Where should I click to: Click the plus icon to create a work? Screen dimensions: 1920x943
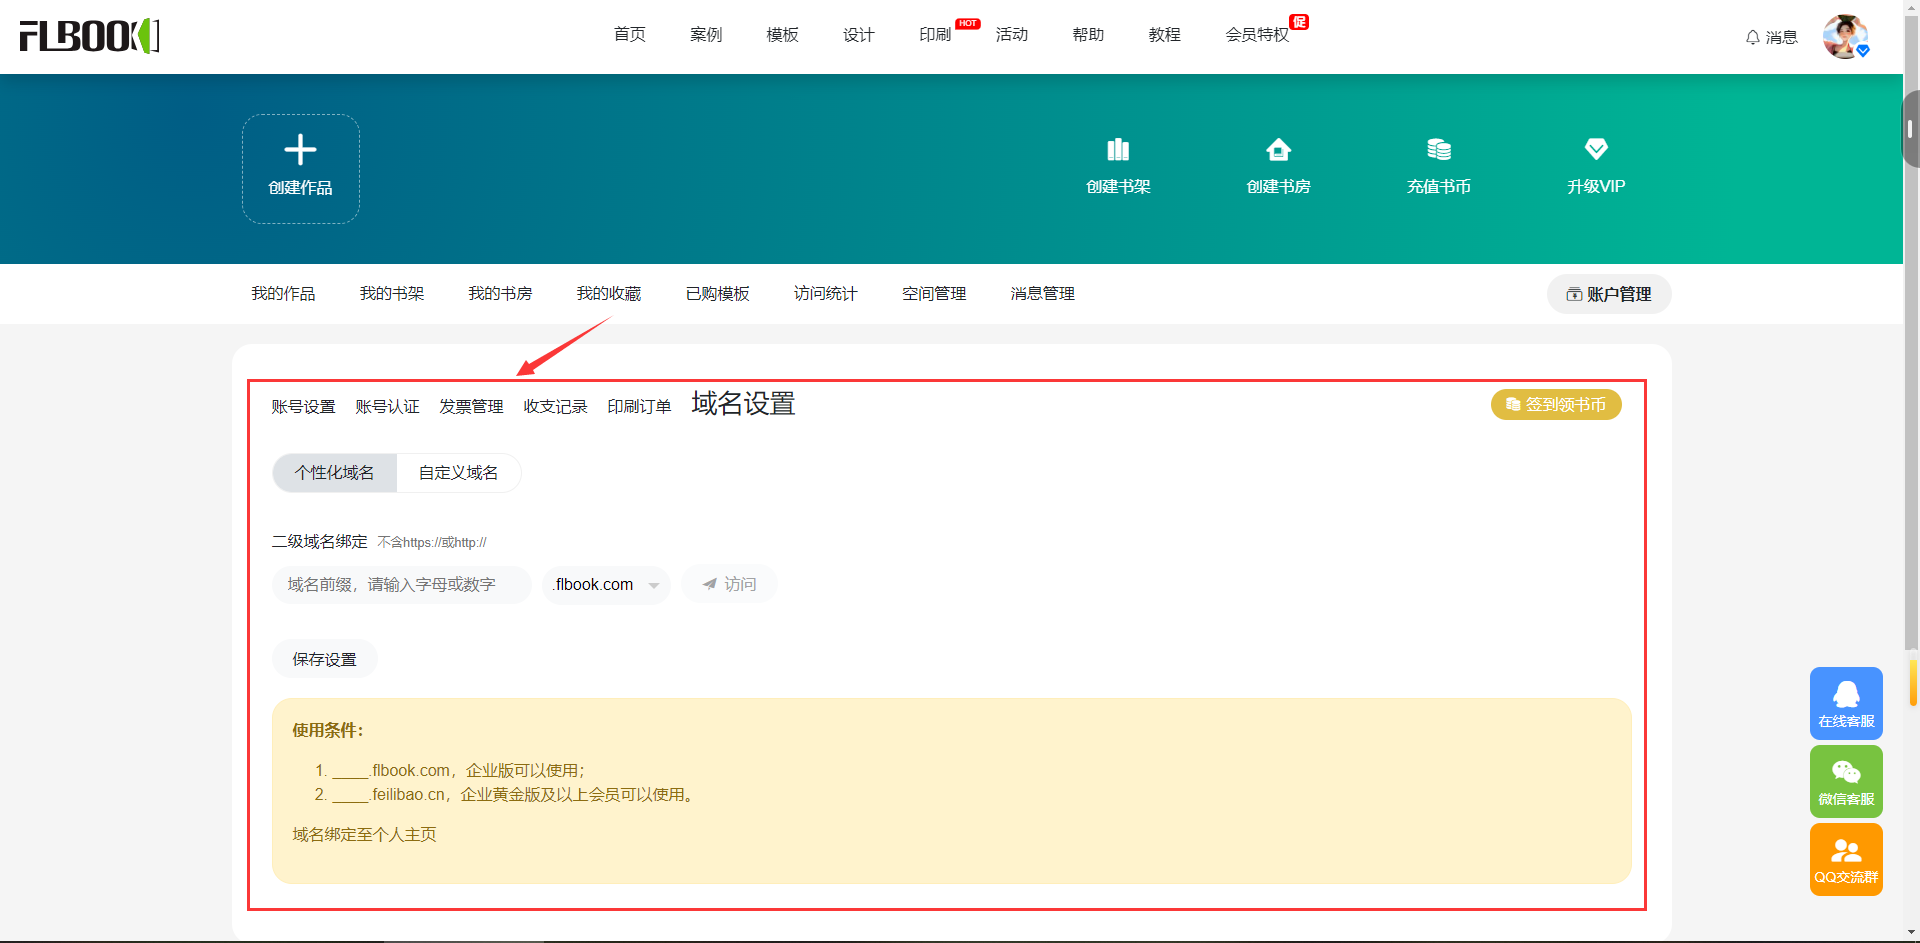pos(300,151)
